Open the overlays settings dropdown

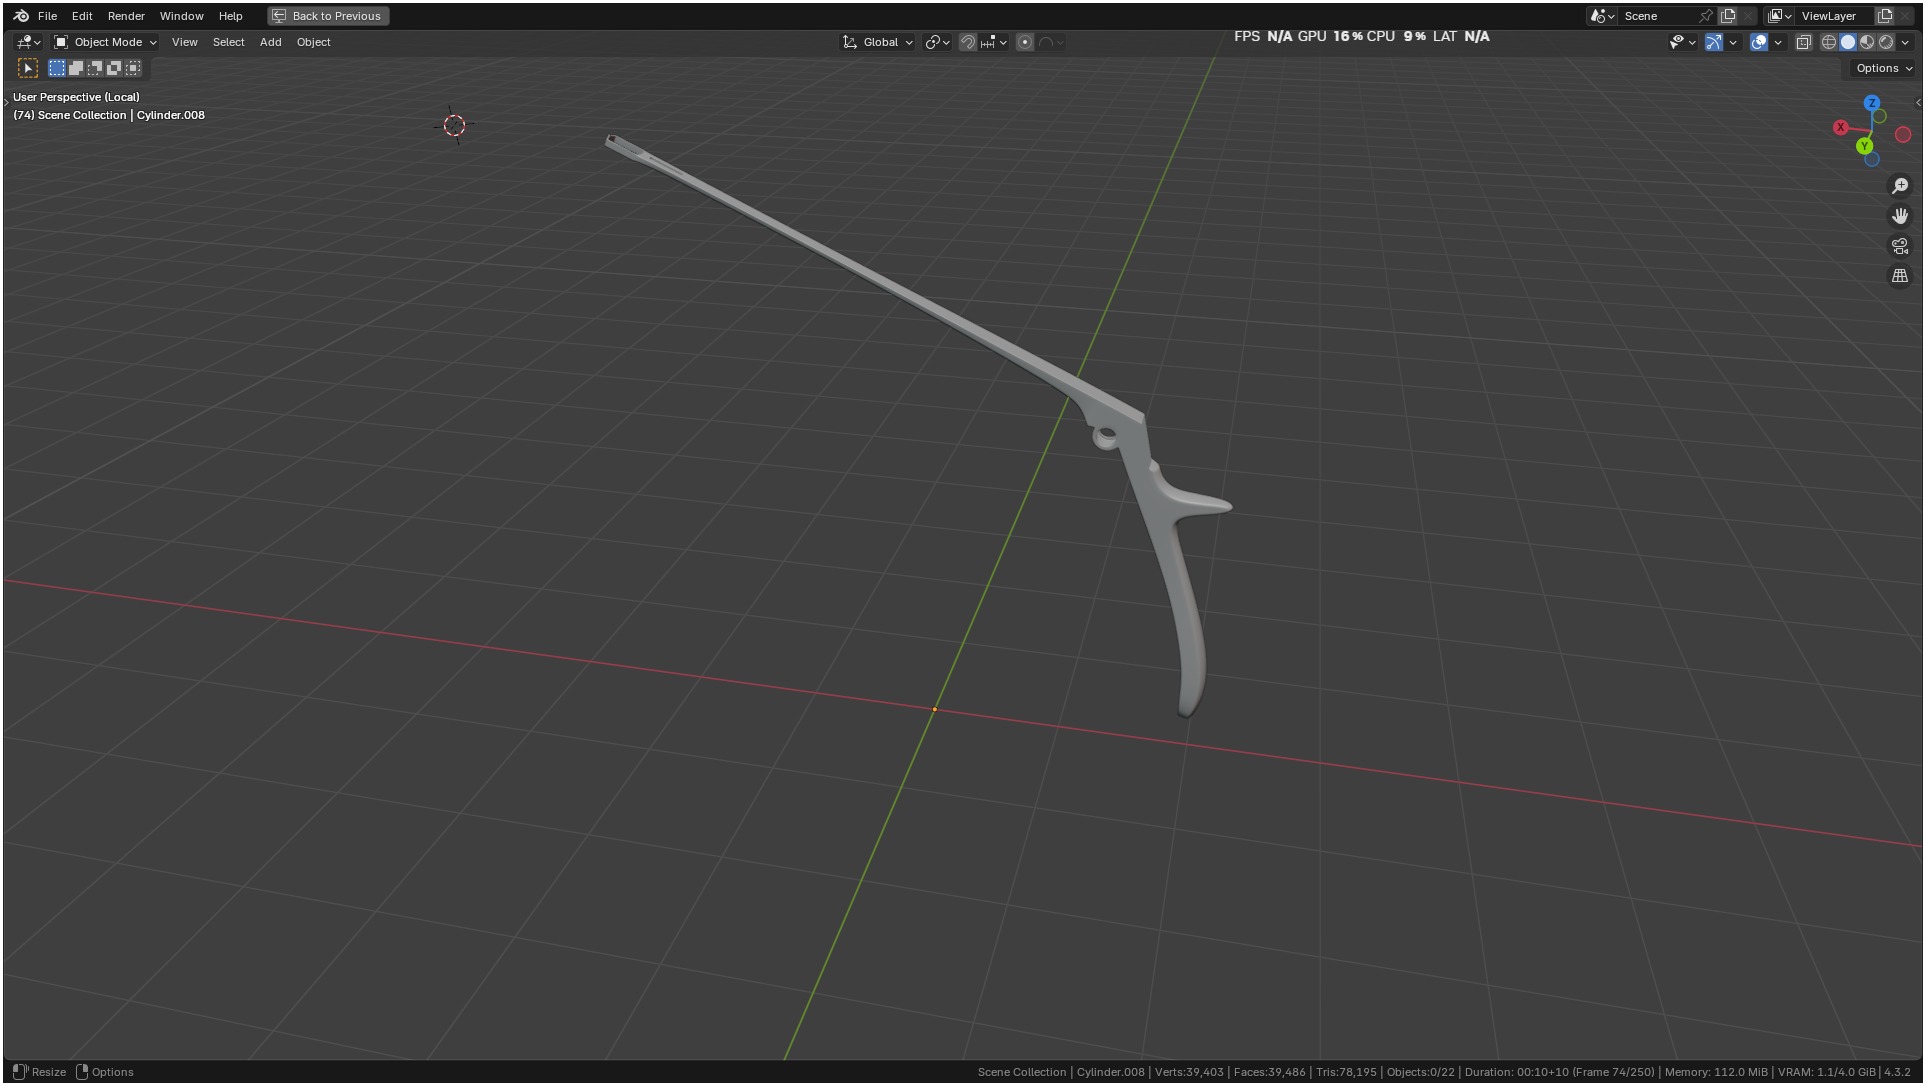pyautogui.click(x=1778, y=42)
